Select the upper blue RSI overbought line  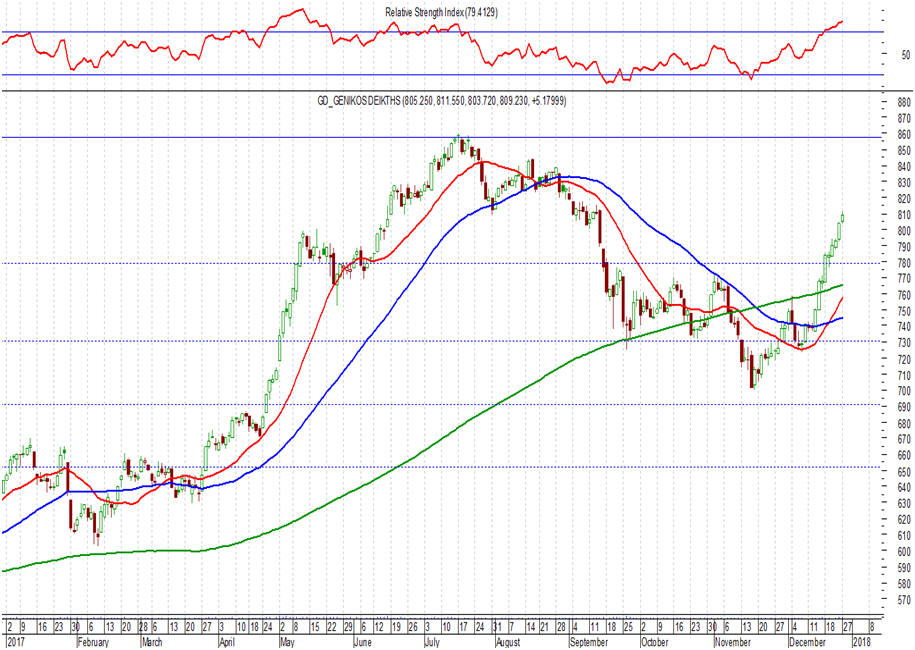pos(441,32)
